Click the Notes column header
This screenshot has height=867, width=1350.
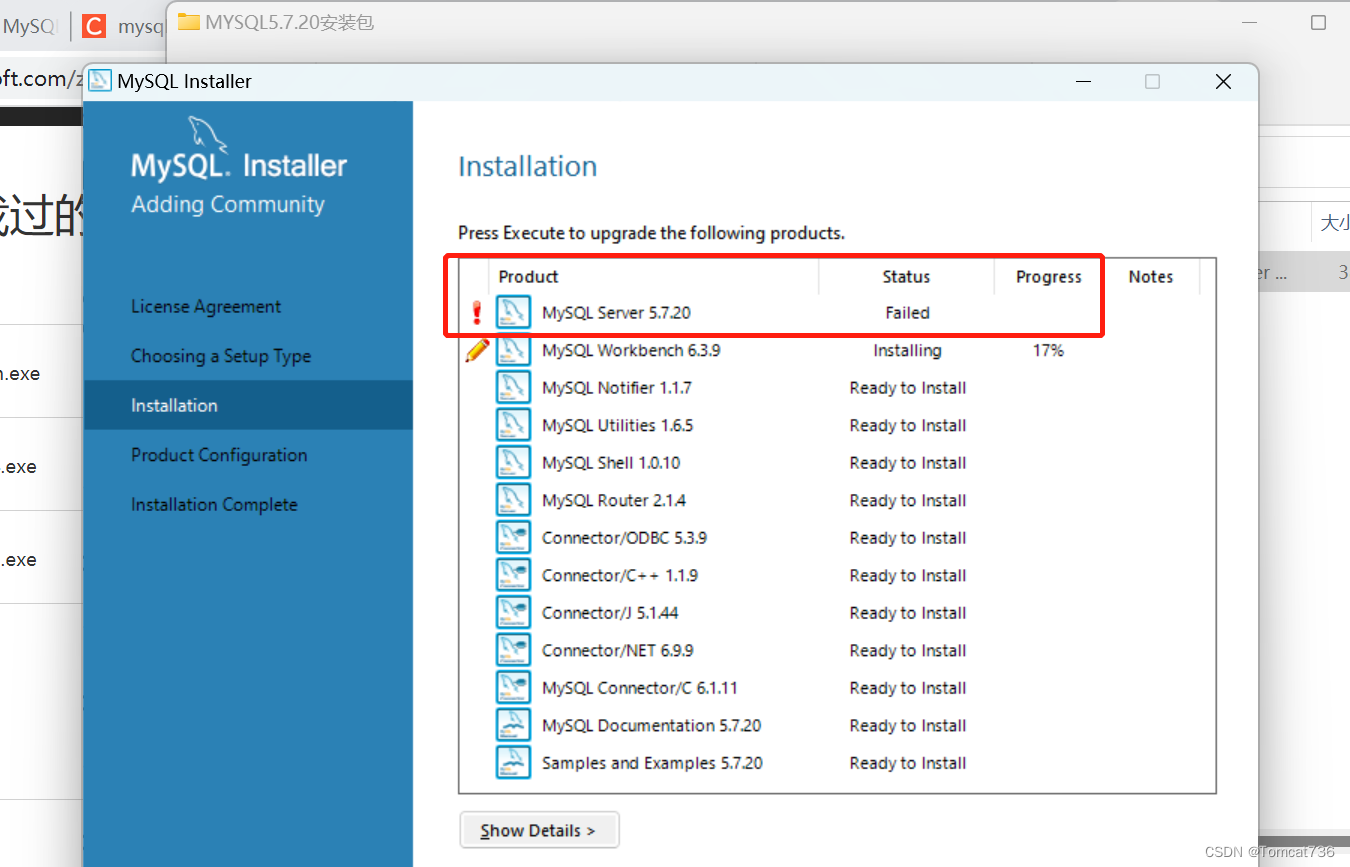[1150, 276]
